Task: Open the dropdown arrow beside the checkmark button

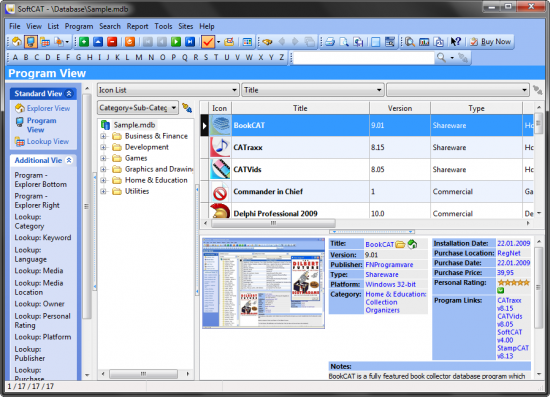Action: click(219, 42)
